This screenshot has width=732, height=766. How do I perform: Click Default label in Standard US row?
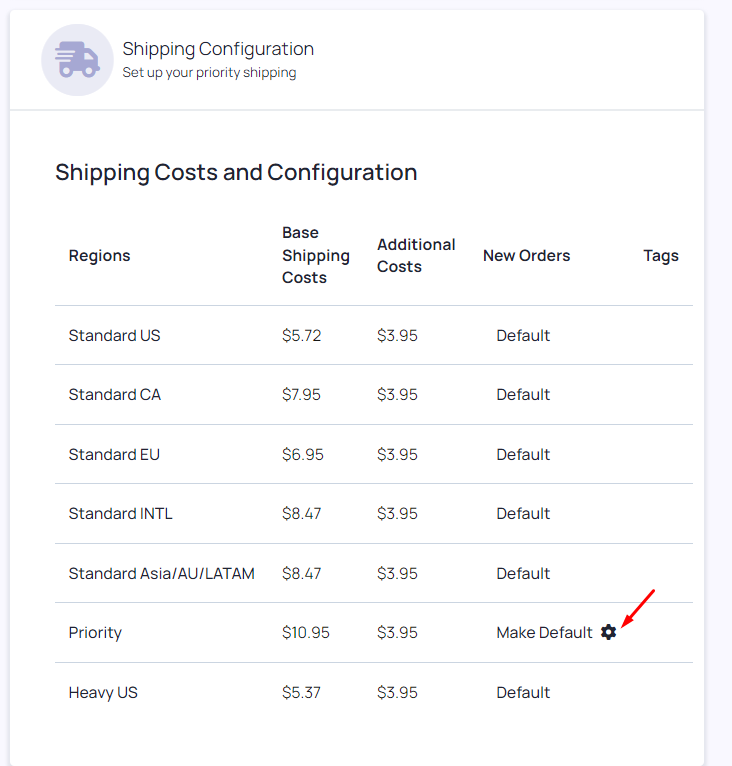523,336
